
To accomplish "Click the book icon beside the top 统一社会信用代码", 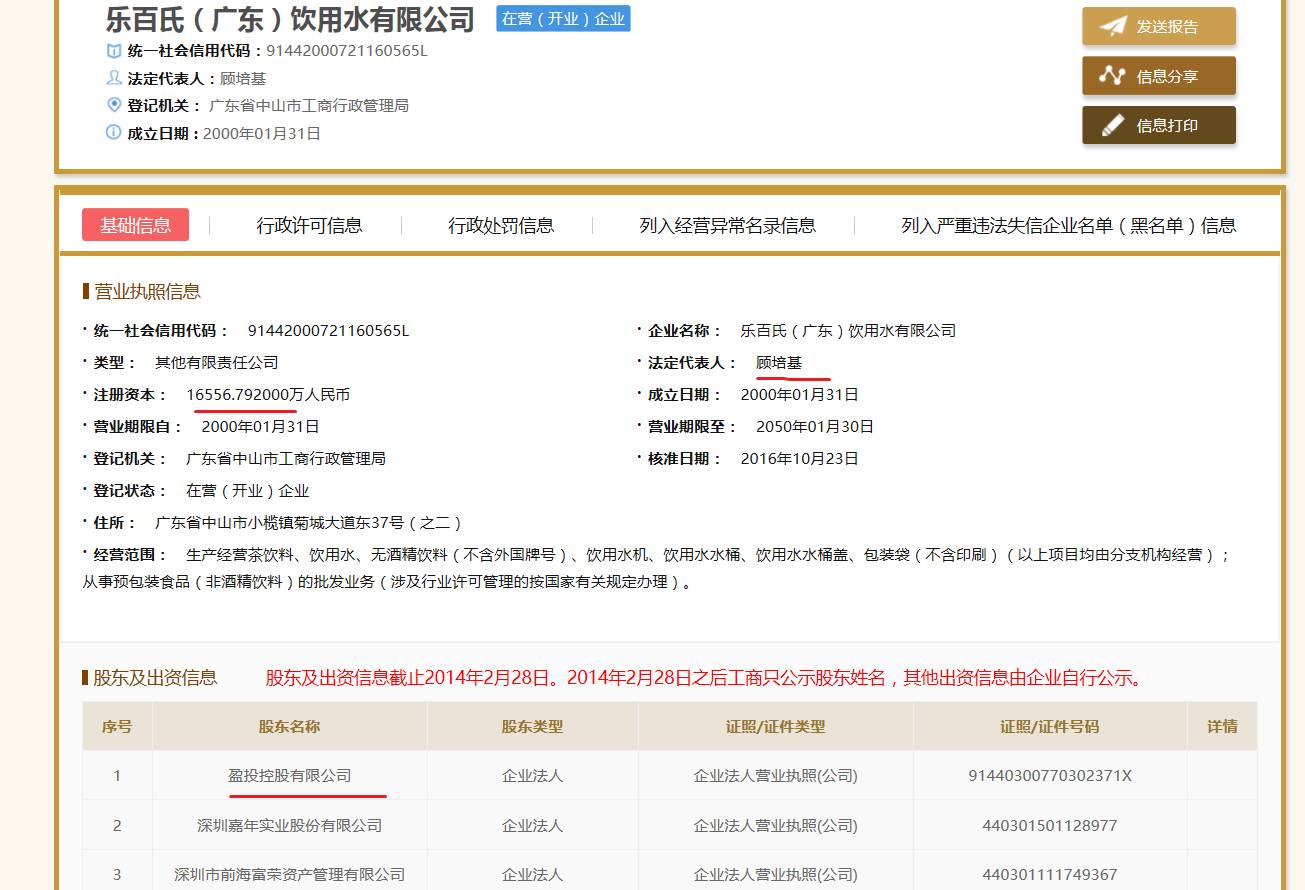I will click(114, 51).
